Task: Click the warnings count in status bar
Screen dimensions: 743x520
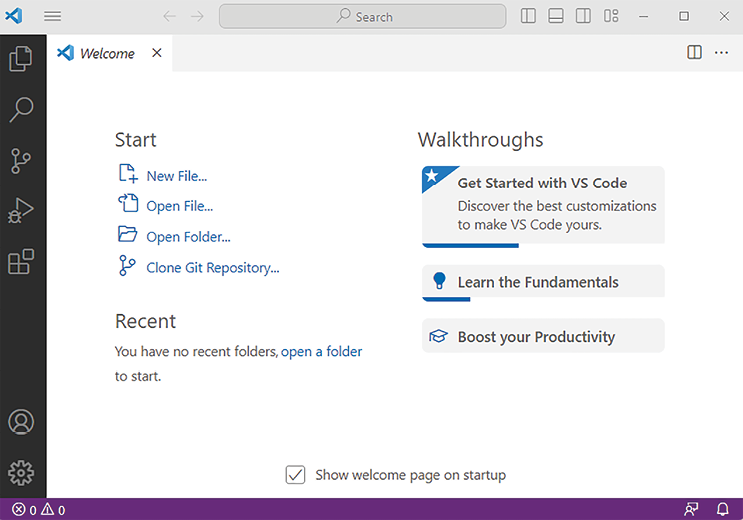Action: pos(53,510)
